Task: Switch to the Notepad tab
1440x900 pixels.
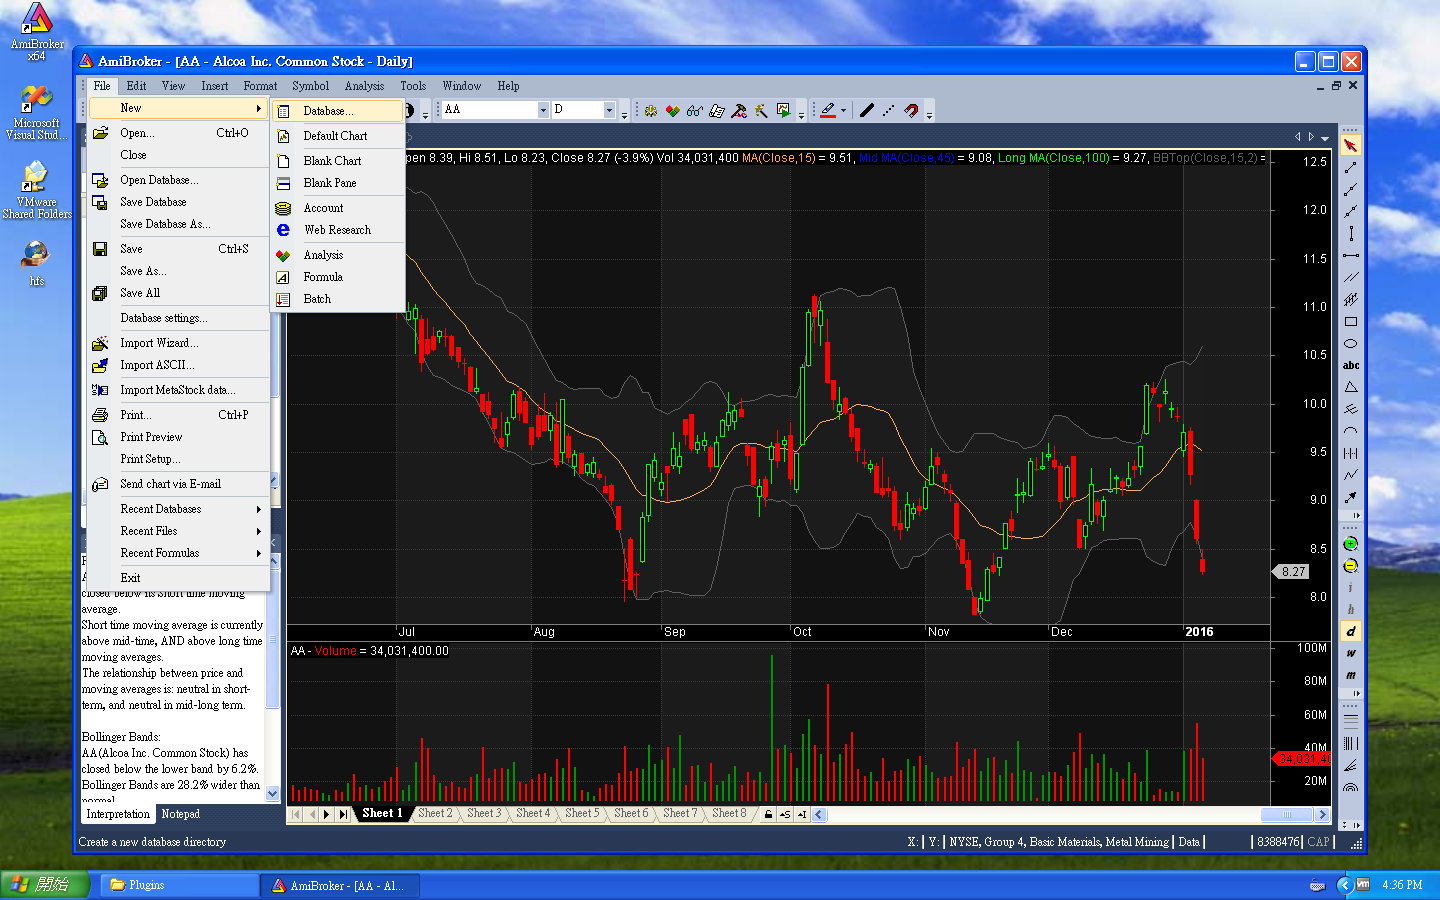Action: coord(181,815)
